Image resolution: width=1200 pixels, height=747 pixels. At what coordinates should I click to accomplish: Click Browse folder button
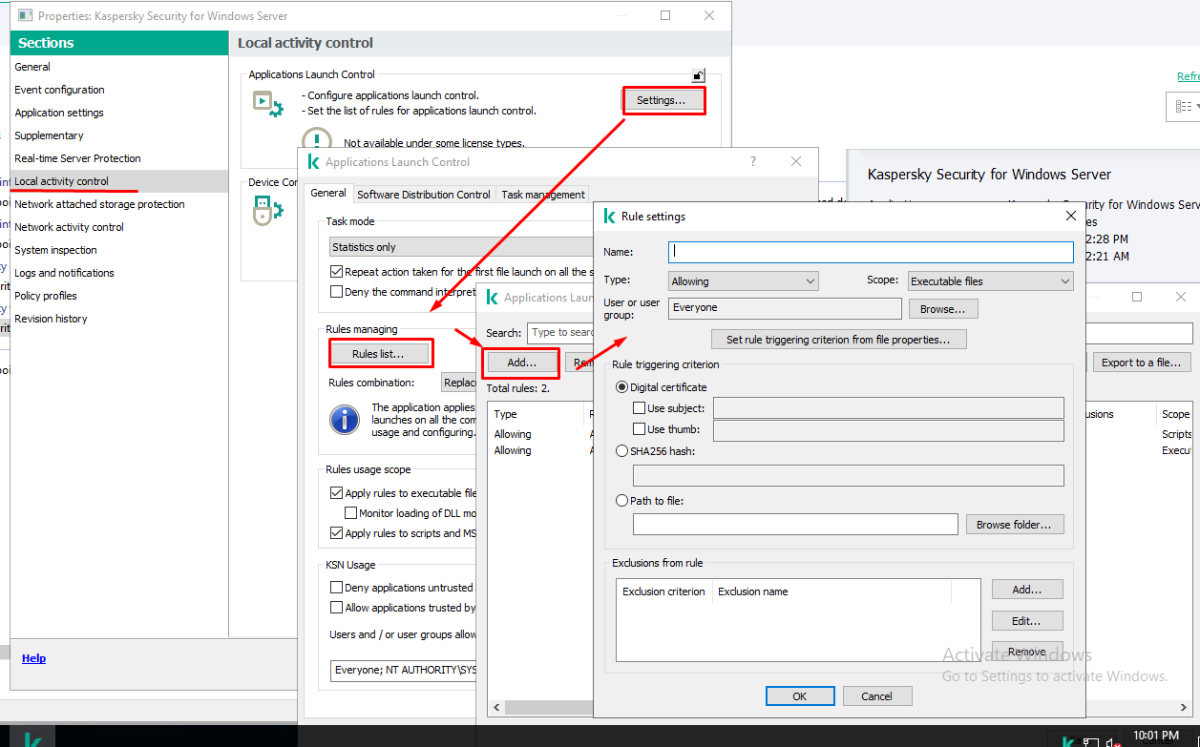pyautogui.click(x=1014, y=524)
